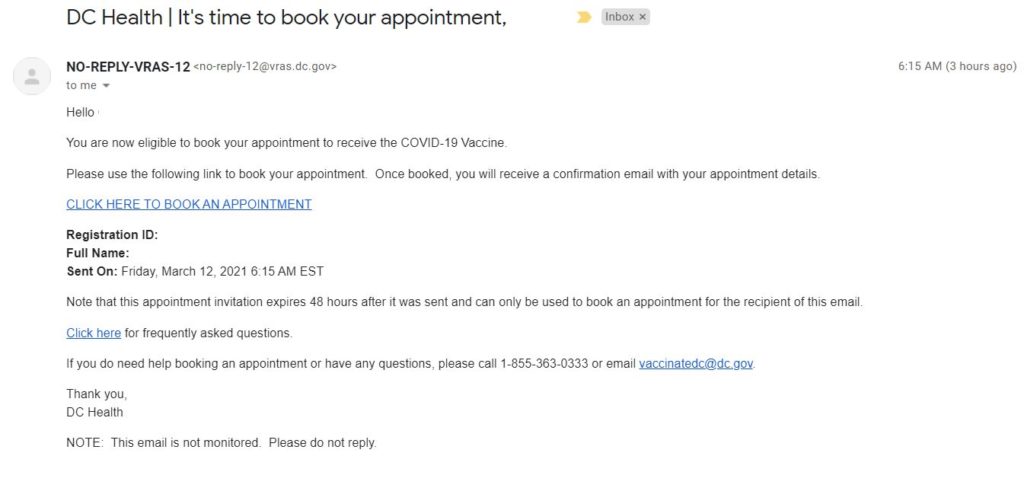Click the "Hello" greeting text
Screen dimensions: 1024x488
coord(80,112)
